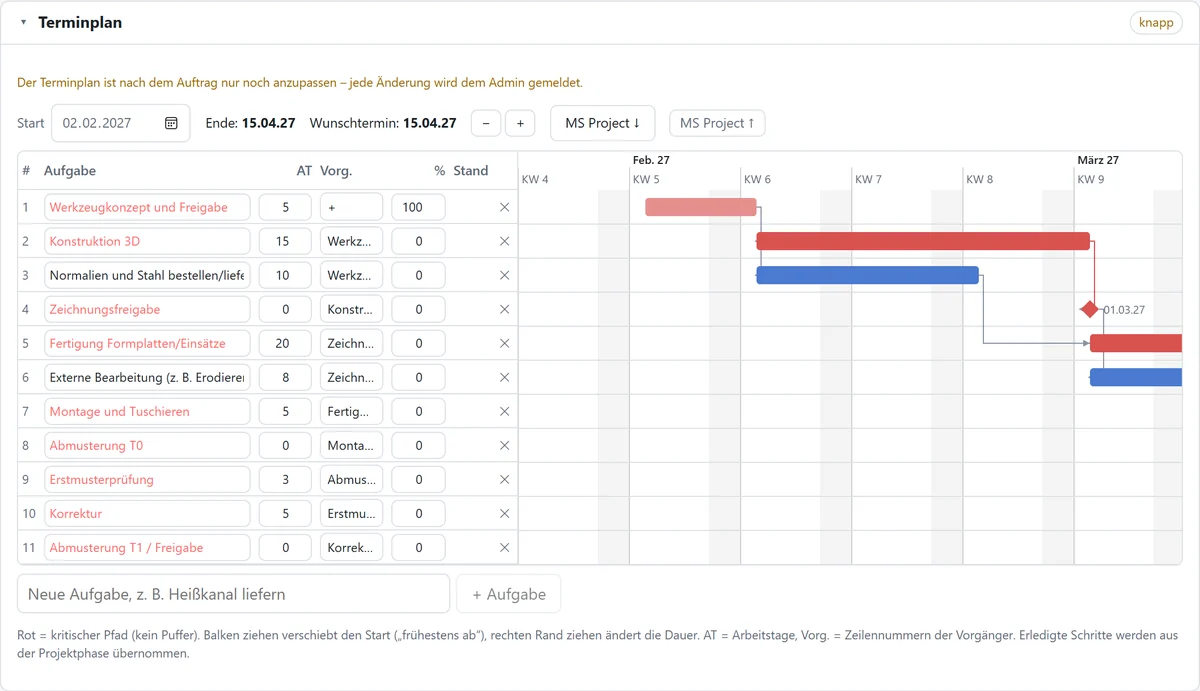Click AT duration field of Erstmusterprüfung

(285, 479)
